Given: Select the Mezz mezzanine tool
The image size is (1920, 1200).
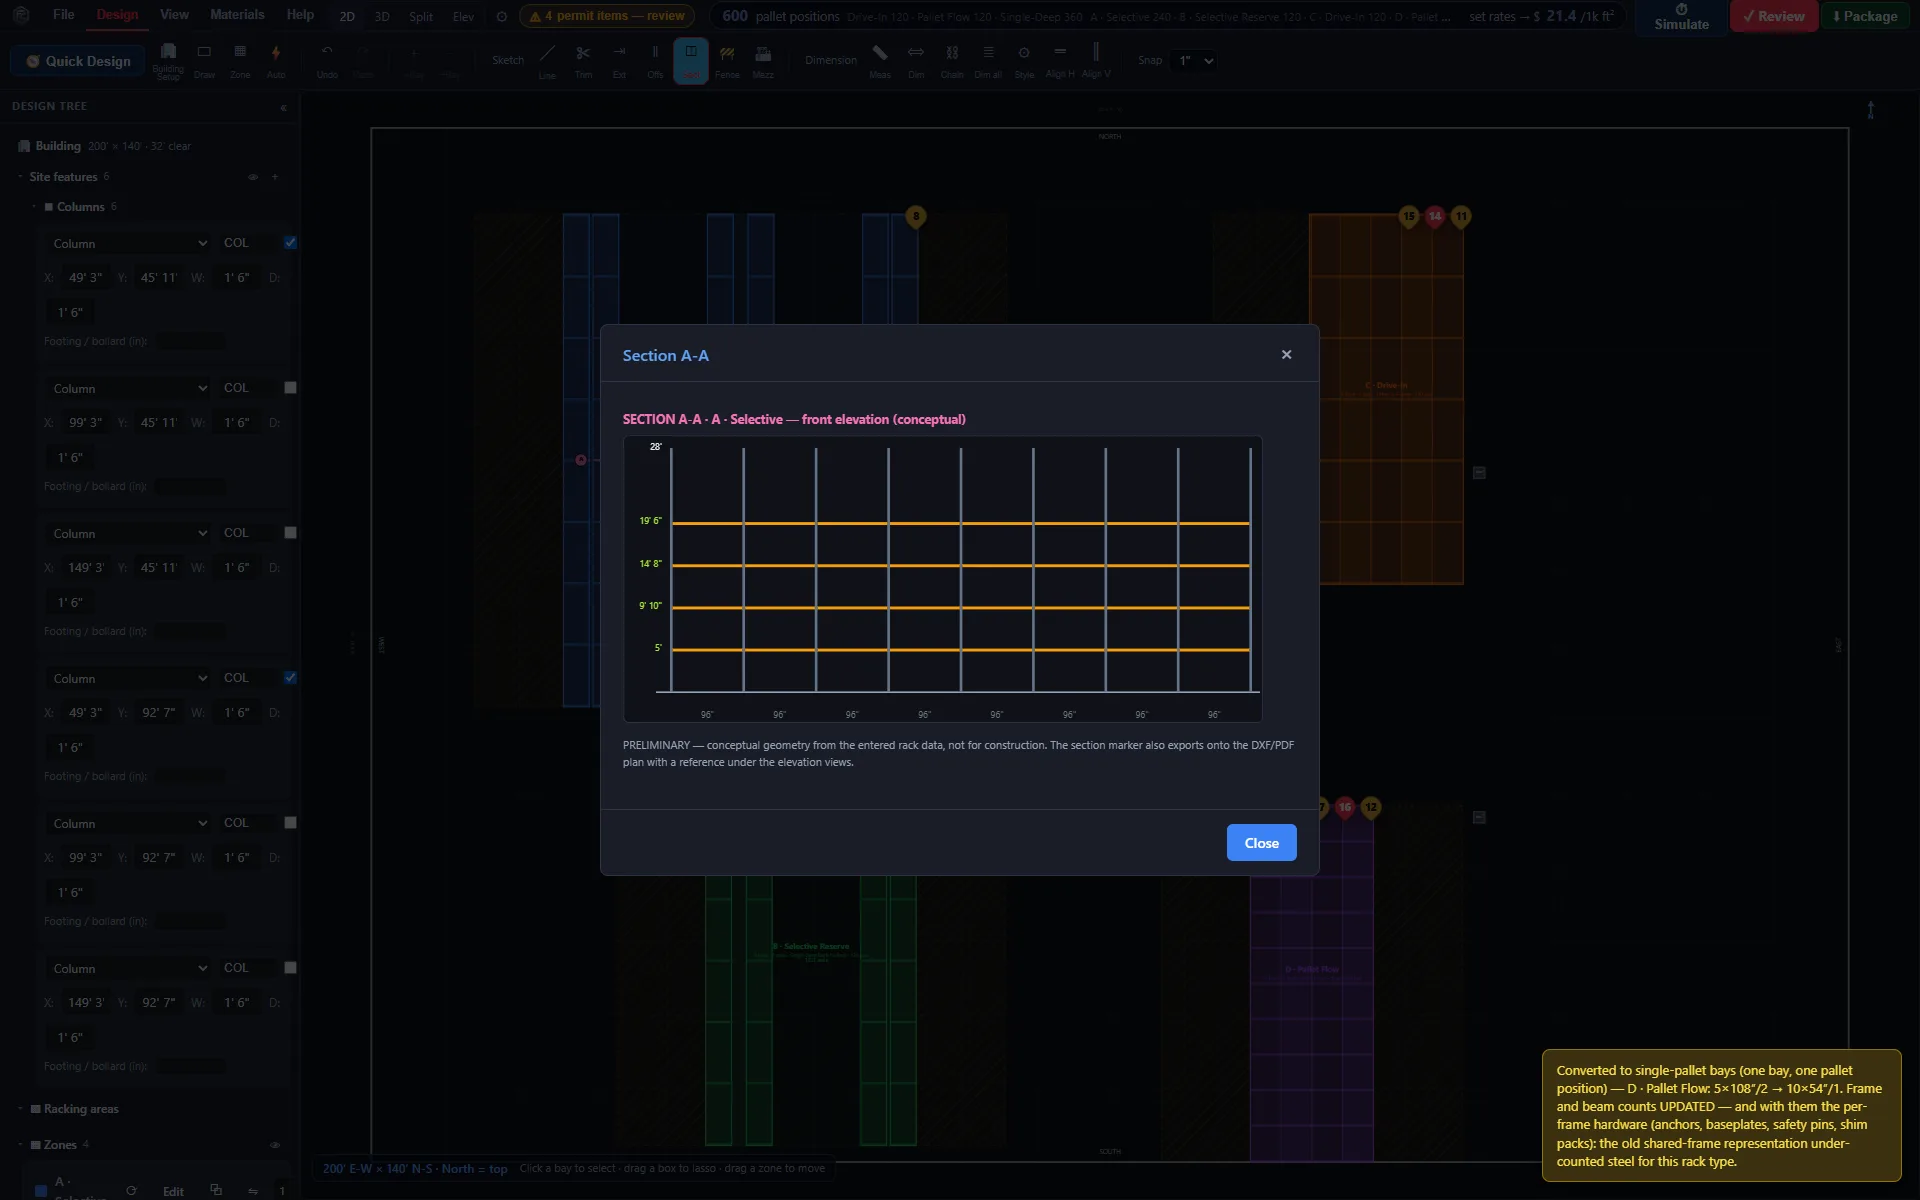Looking at the screenshot, I should pyautogui.click(x=763, y=60).
